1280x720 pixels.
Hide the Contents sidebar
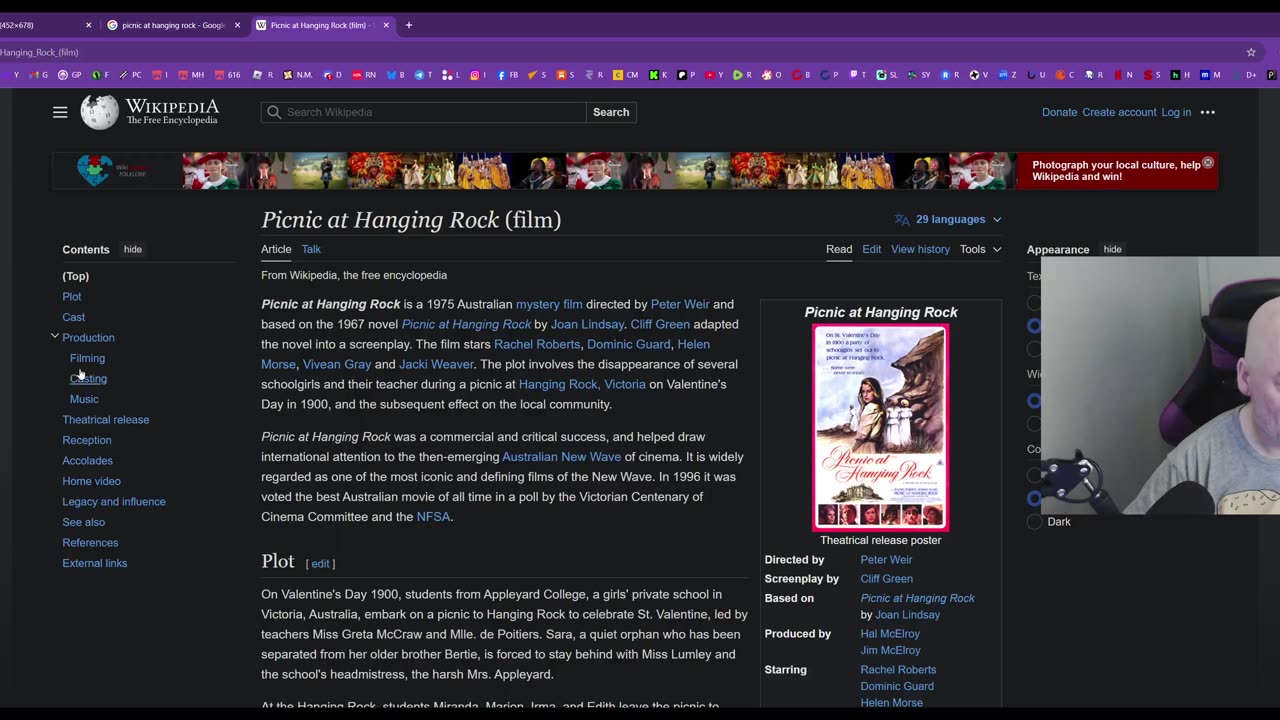pos(132,249)
